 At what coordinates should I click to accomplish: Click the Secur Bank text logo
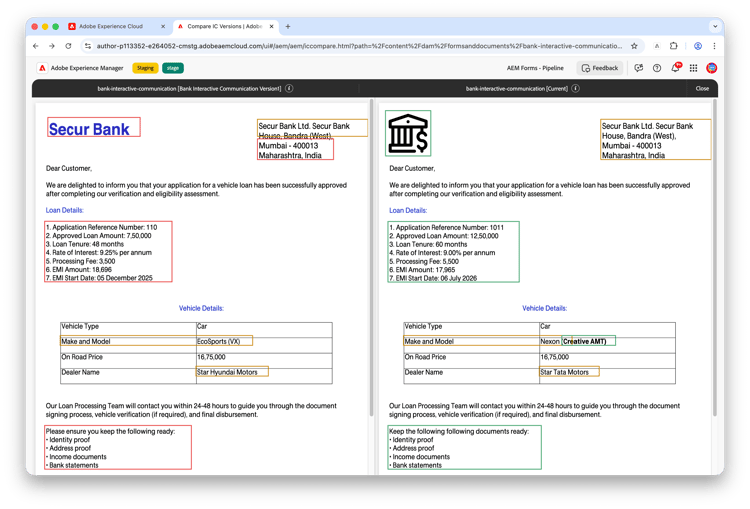89,129
